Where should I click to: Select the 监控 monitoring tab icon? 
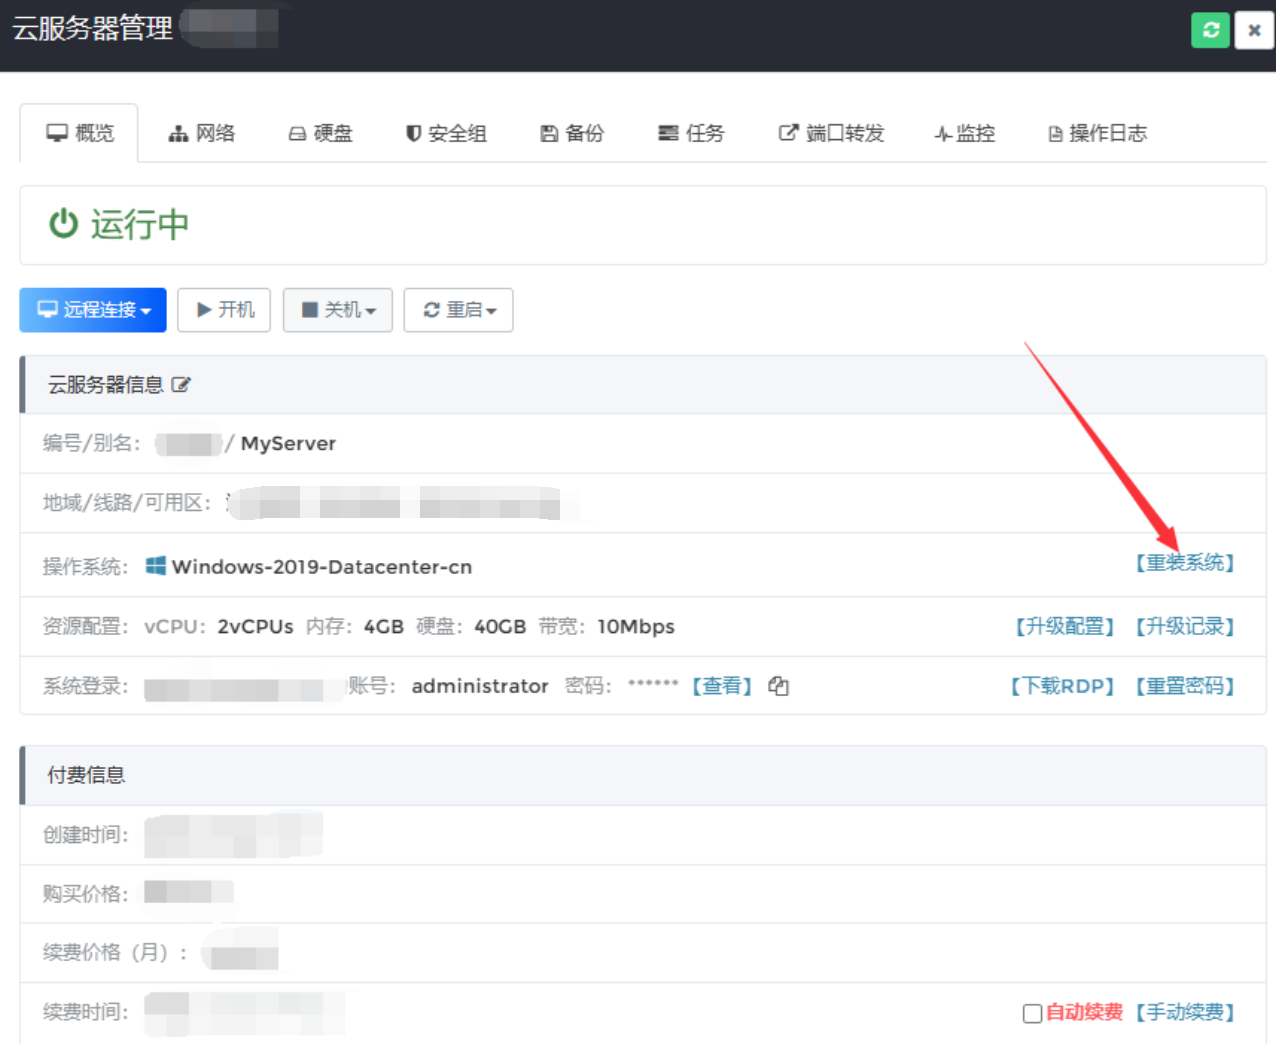[941, 132]
